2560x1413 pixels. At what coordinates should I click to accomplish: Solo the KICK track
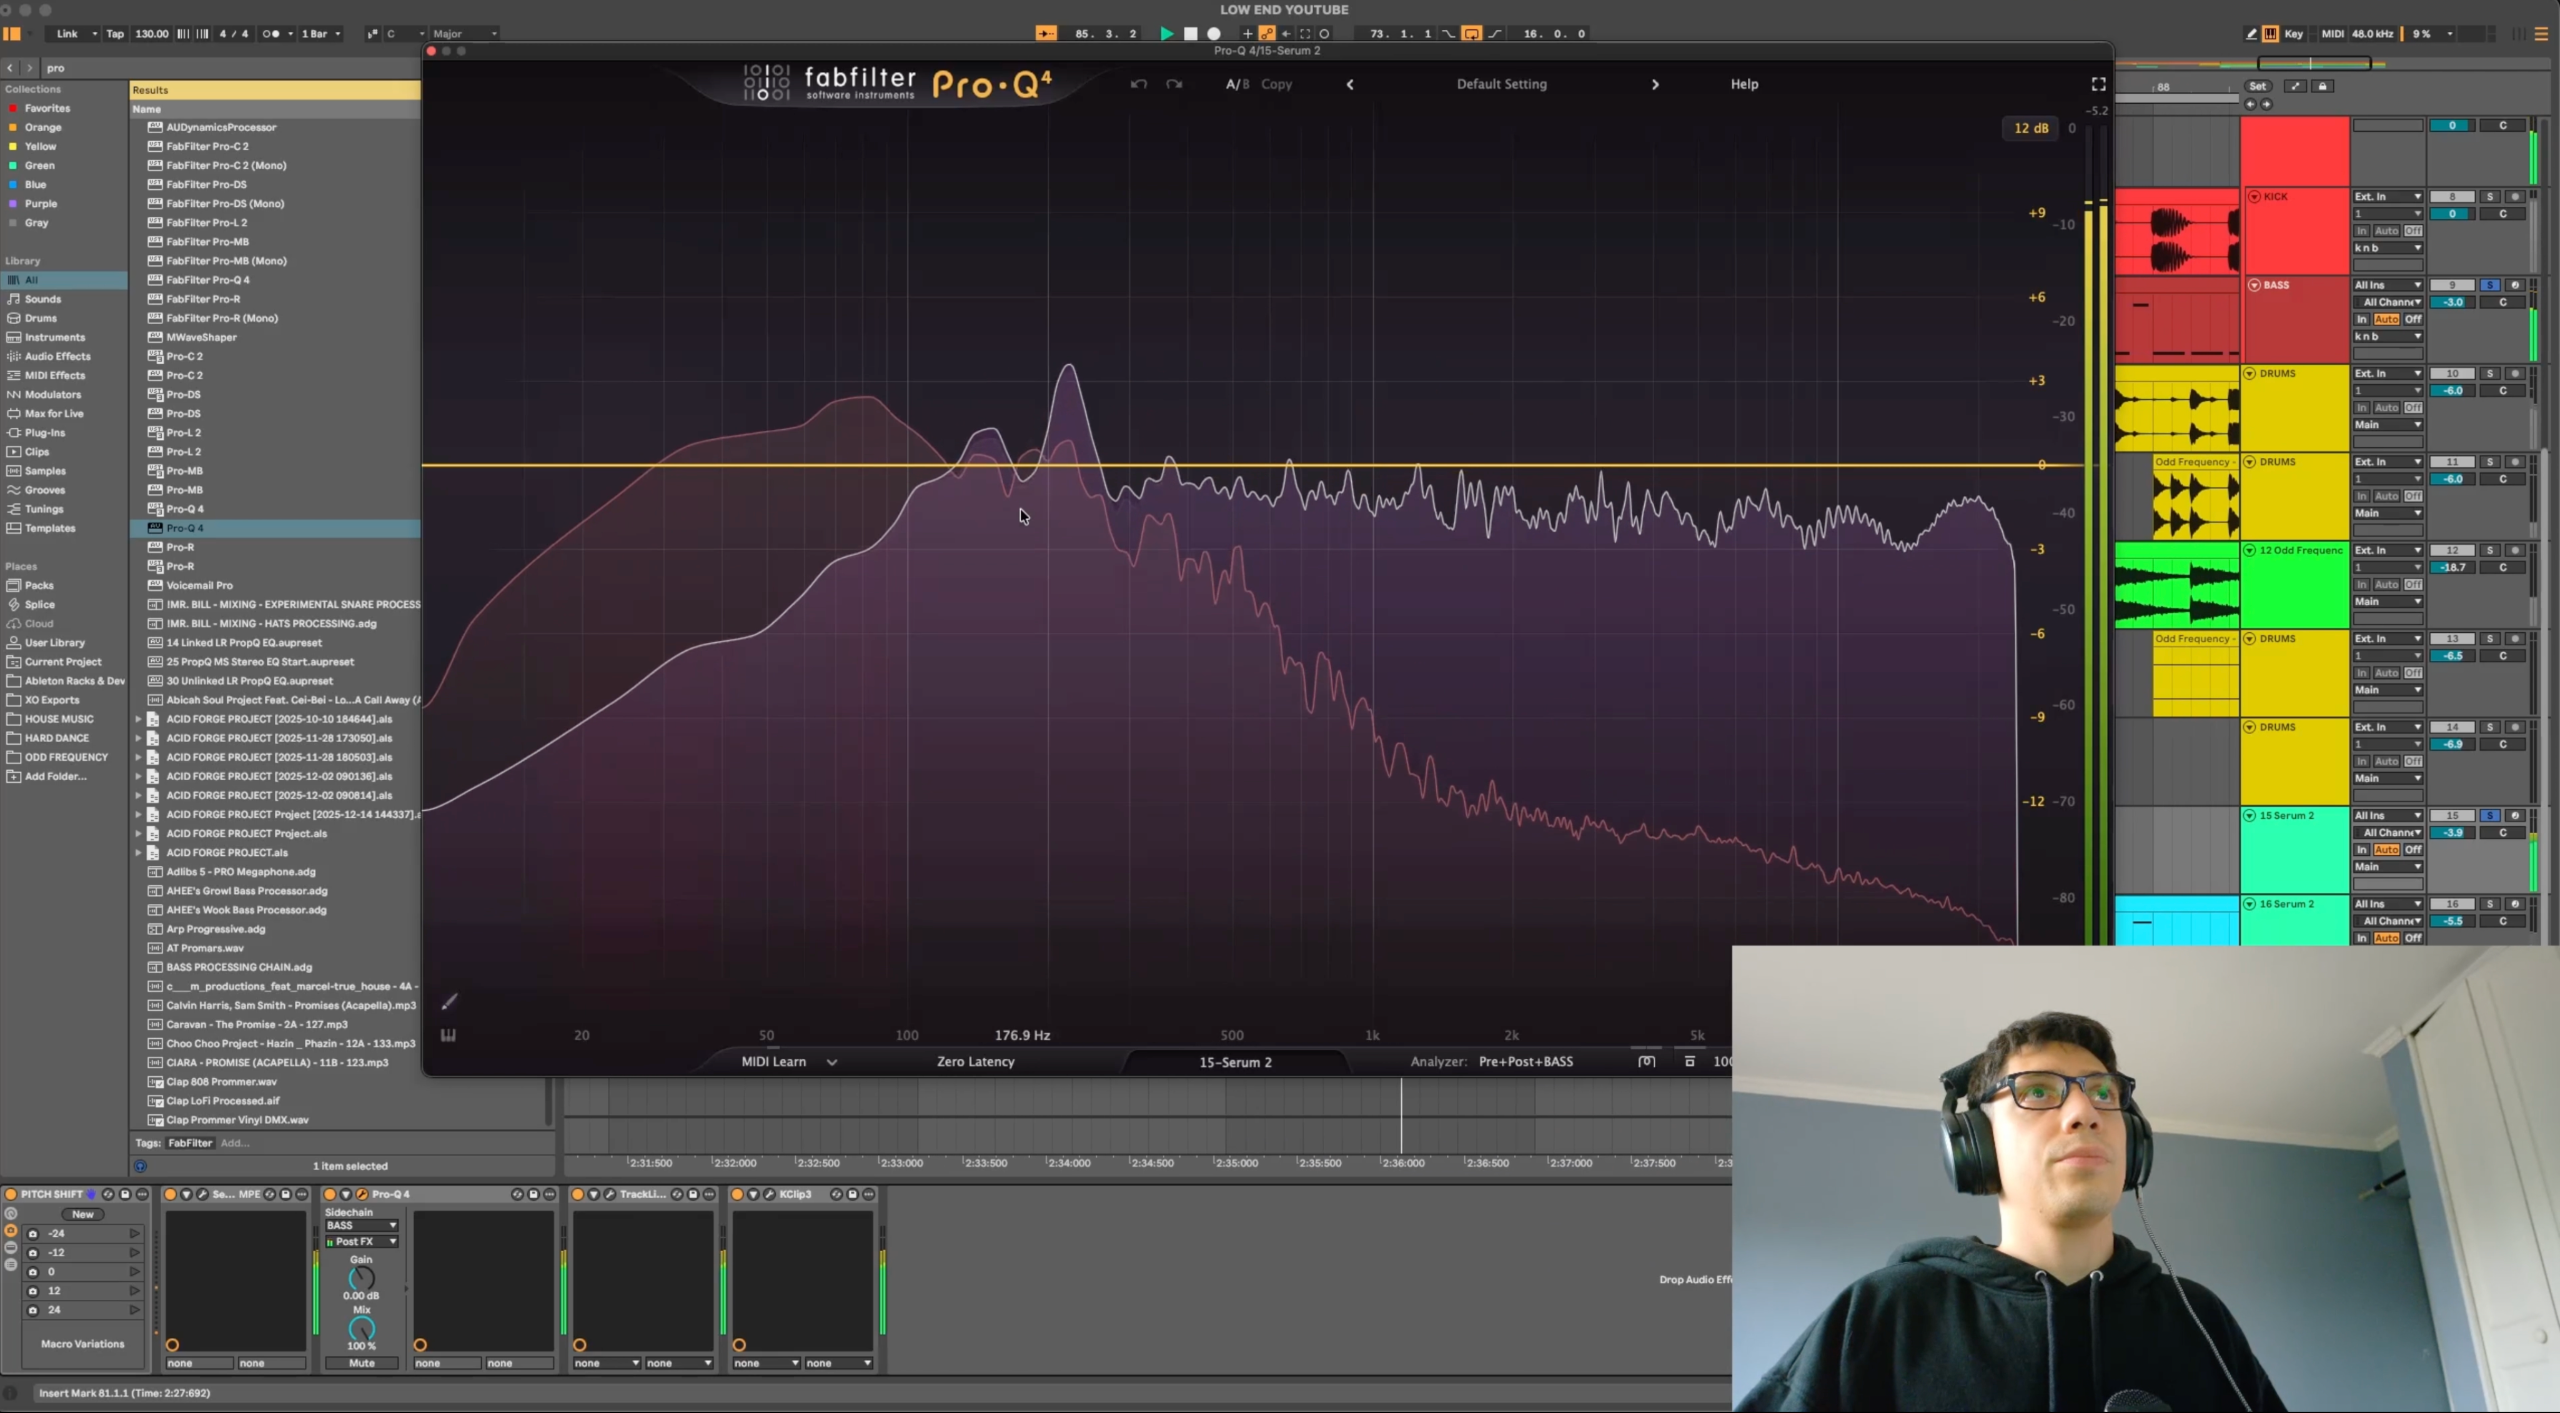[2490, 197]
